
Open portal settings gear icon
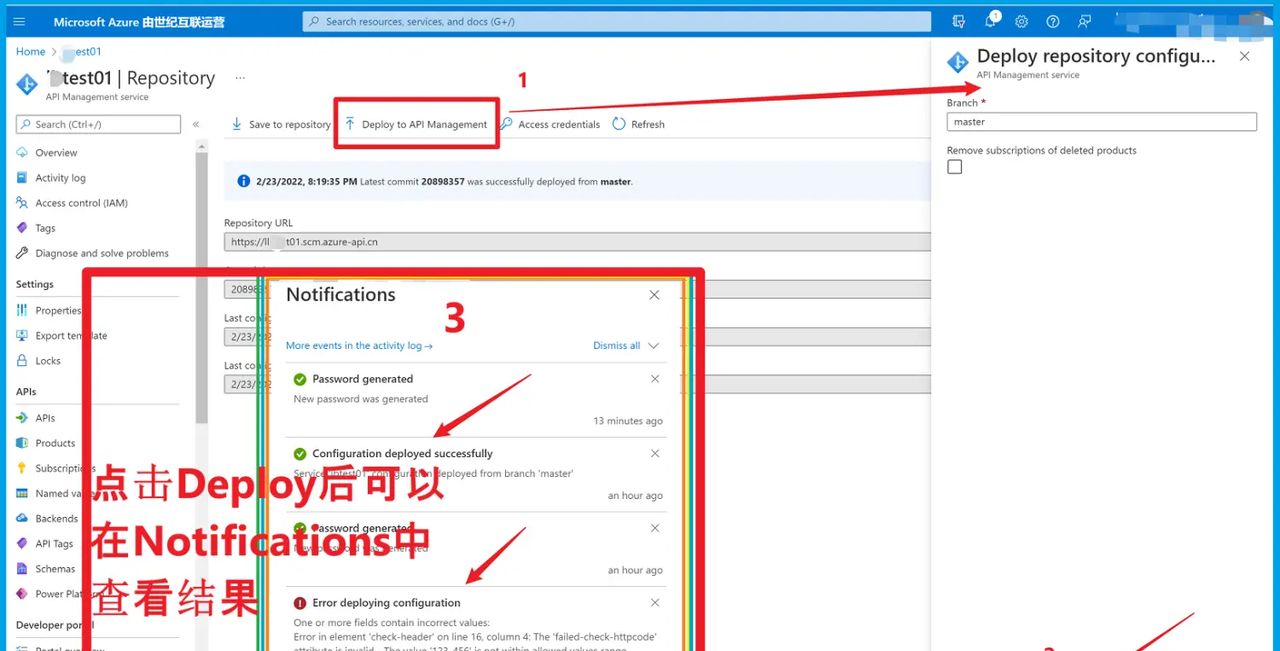tap(1021, 21)
